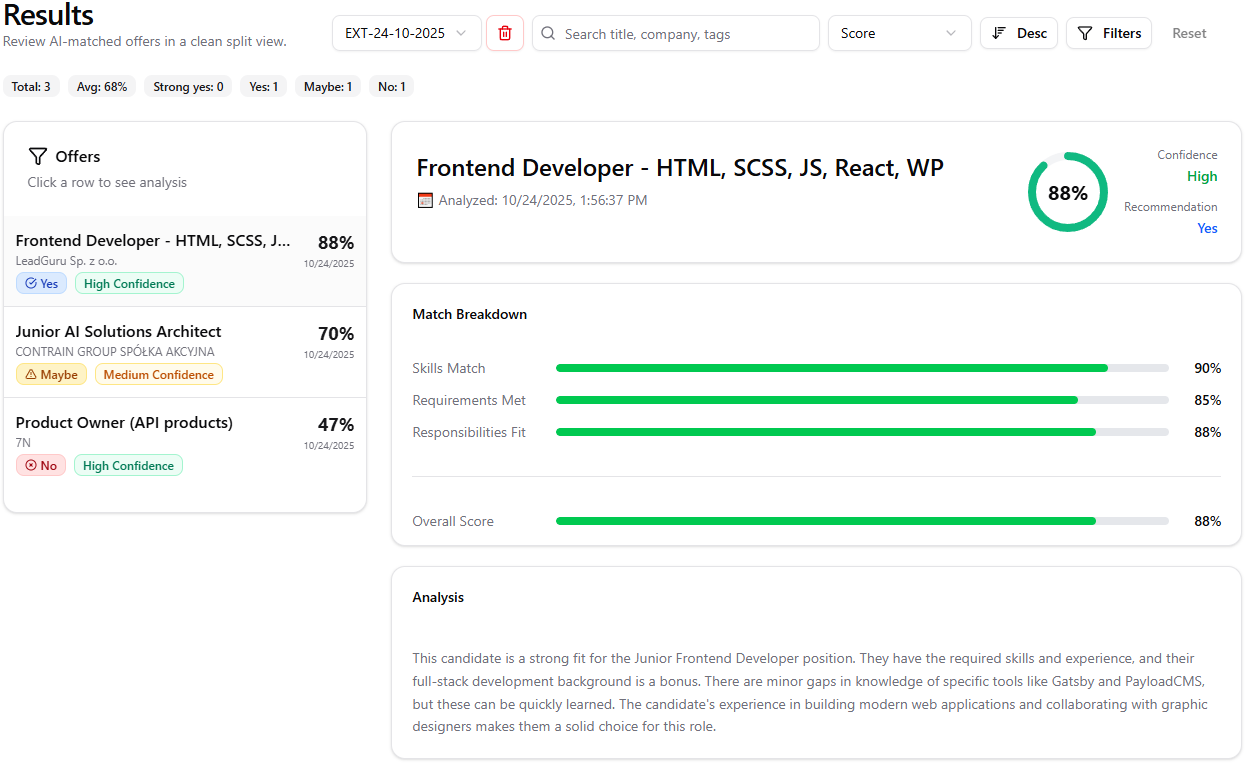This screenshot has height=765, width=1246.
Task: Click the Reset link
Action: [1189, 33]
